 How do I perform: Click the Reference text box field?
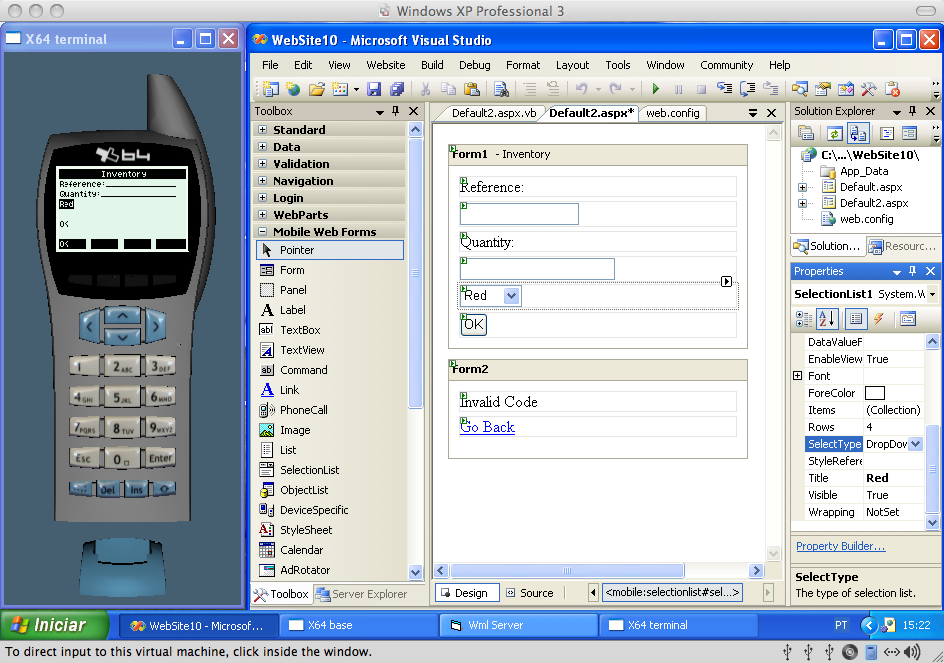click(x=520, y=214)
